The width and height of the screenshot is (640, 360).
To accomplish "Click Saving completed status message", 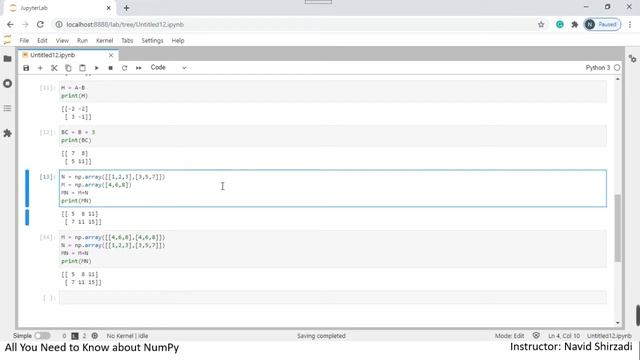I will 321,336.
